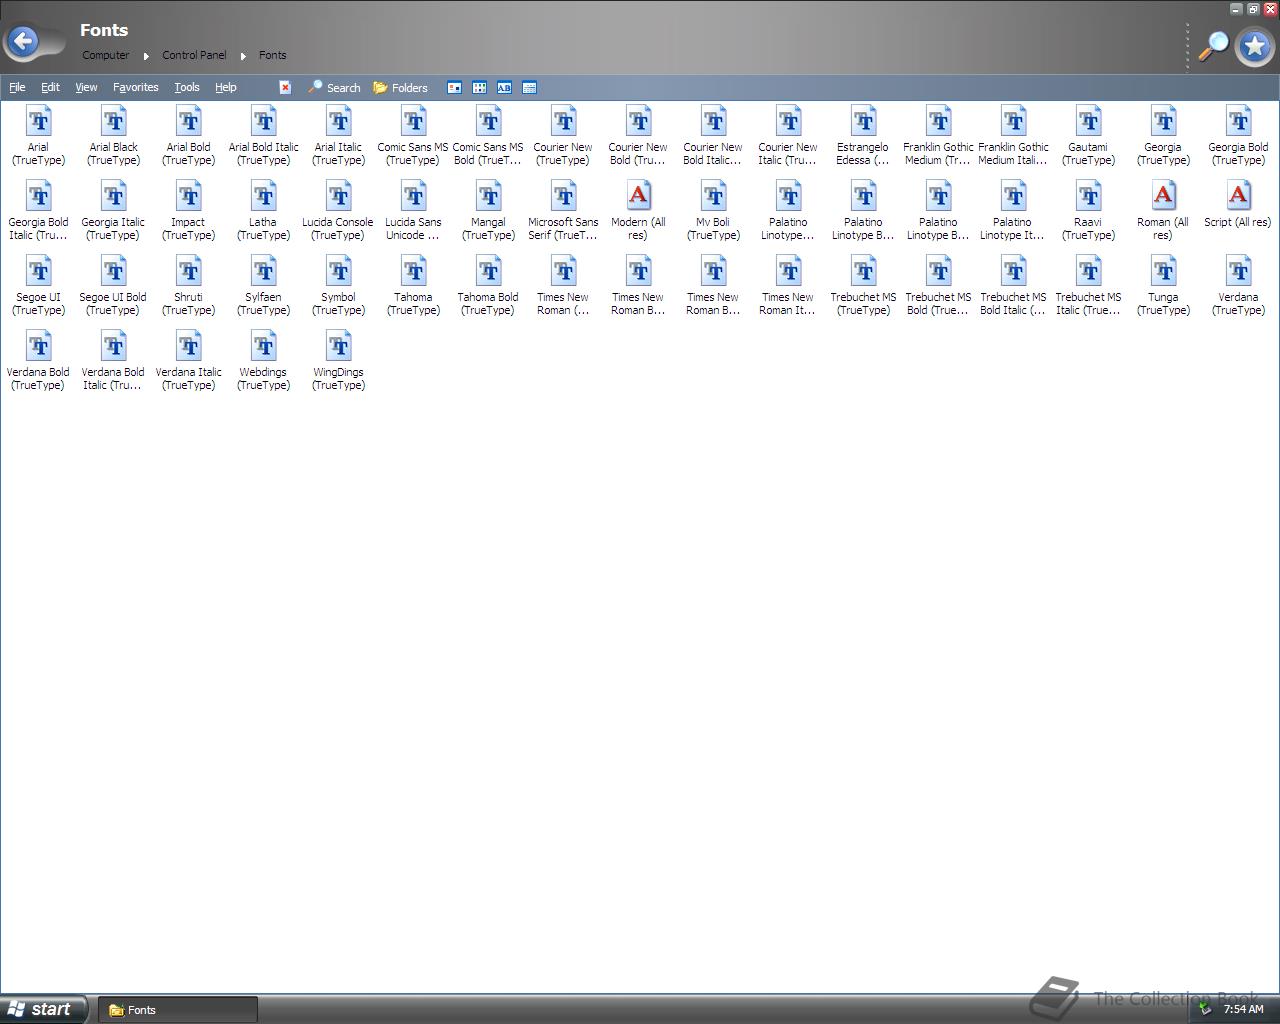Viewport: 1280px width, 1024px height.
Task: Select the Comic Sans MS (TrueType) font
Action: point(413,135)
